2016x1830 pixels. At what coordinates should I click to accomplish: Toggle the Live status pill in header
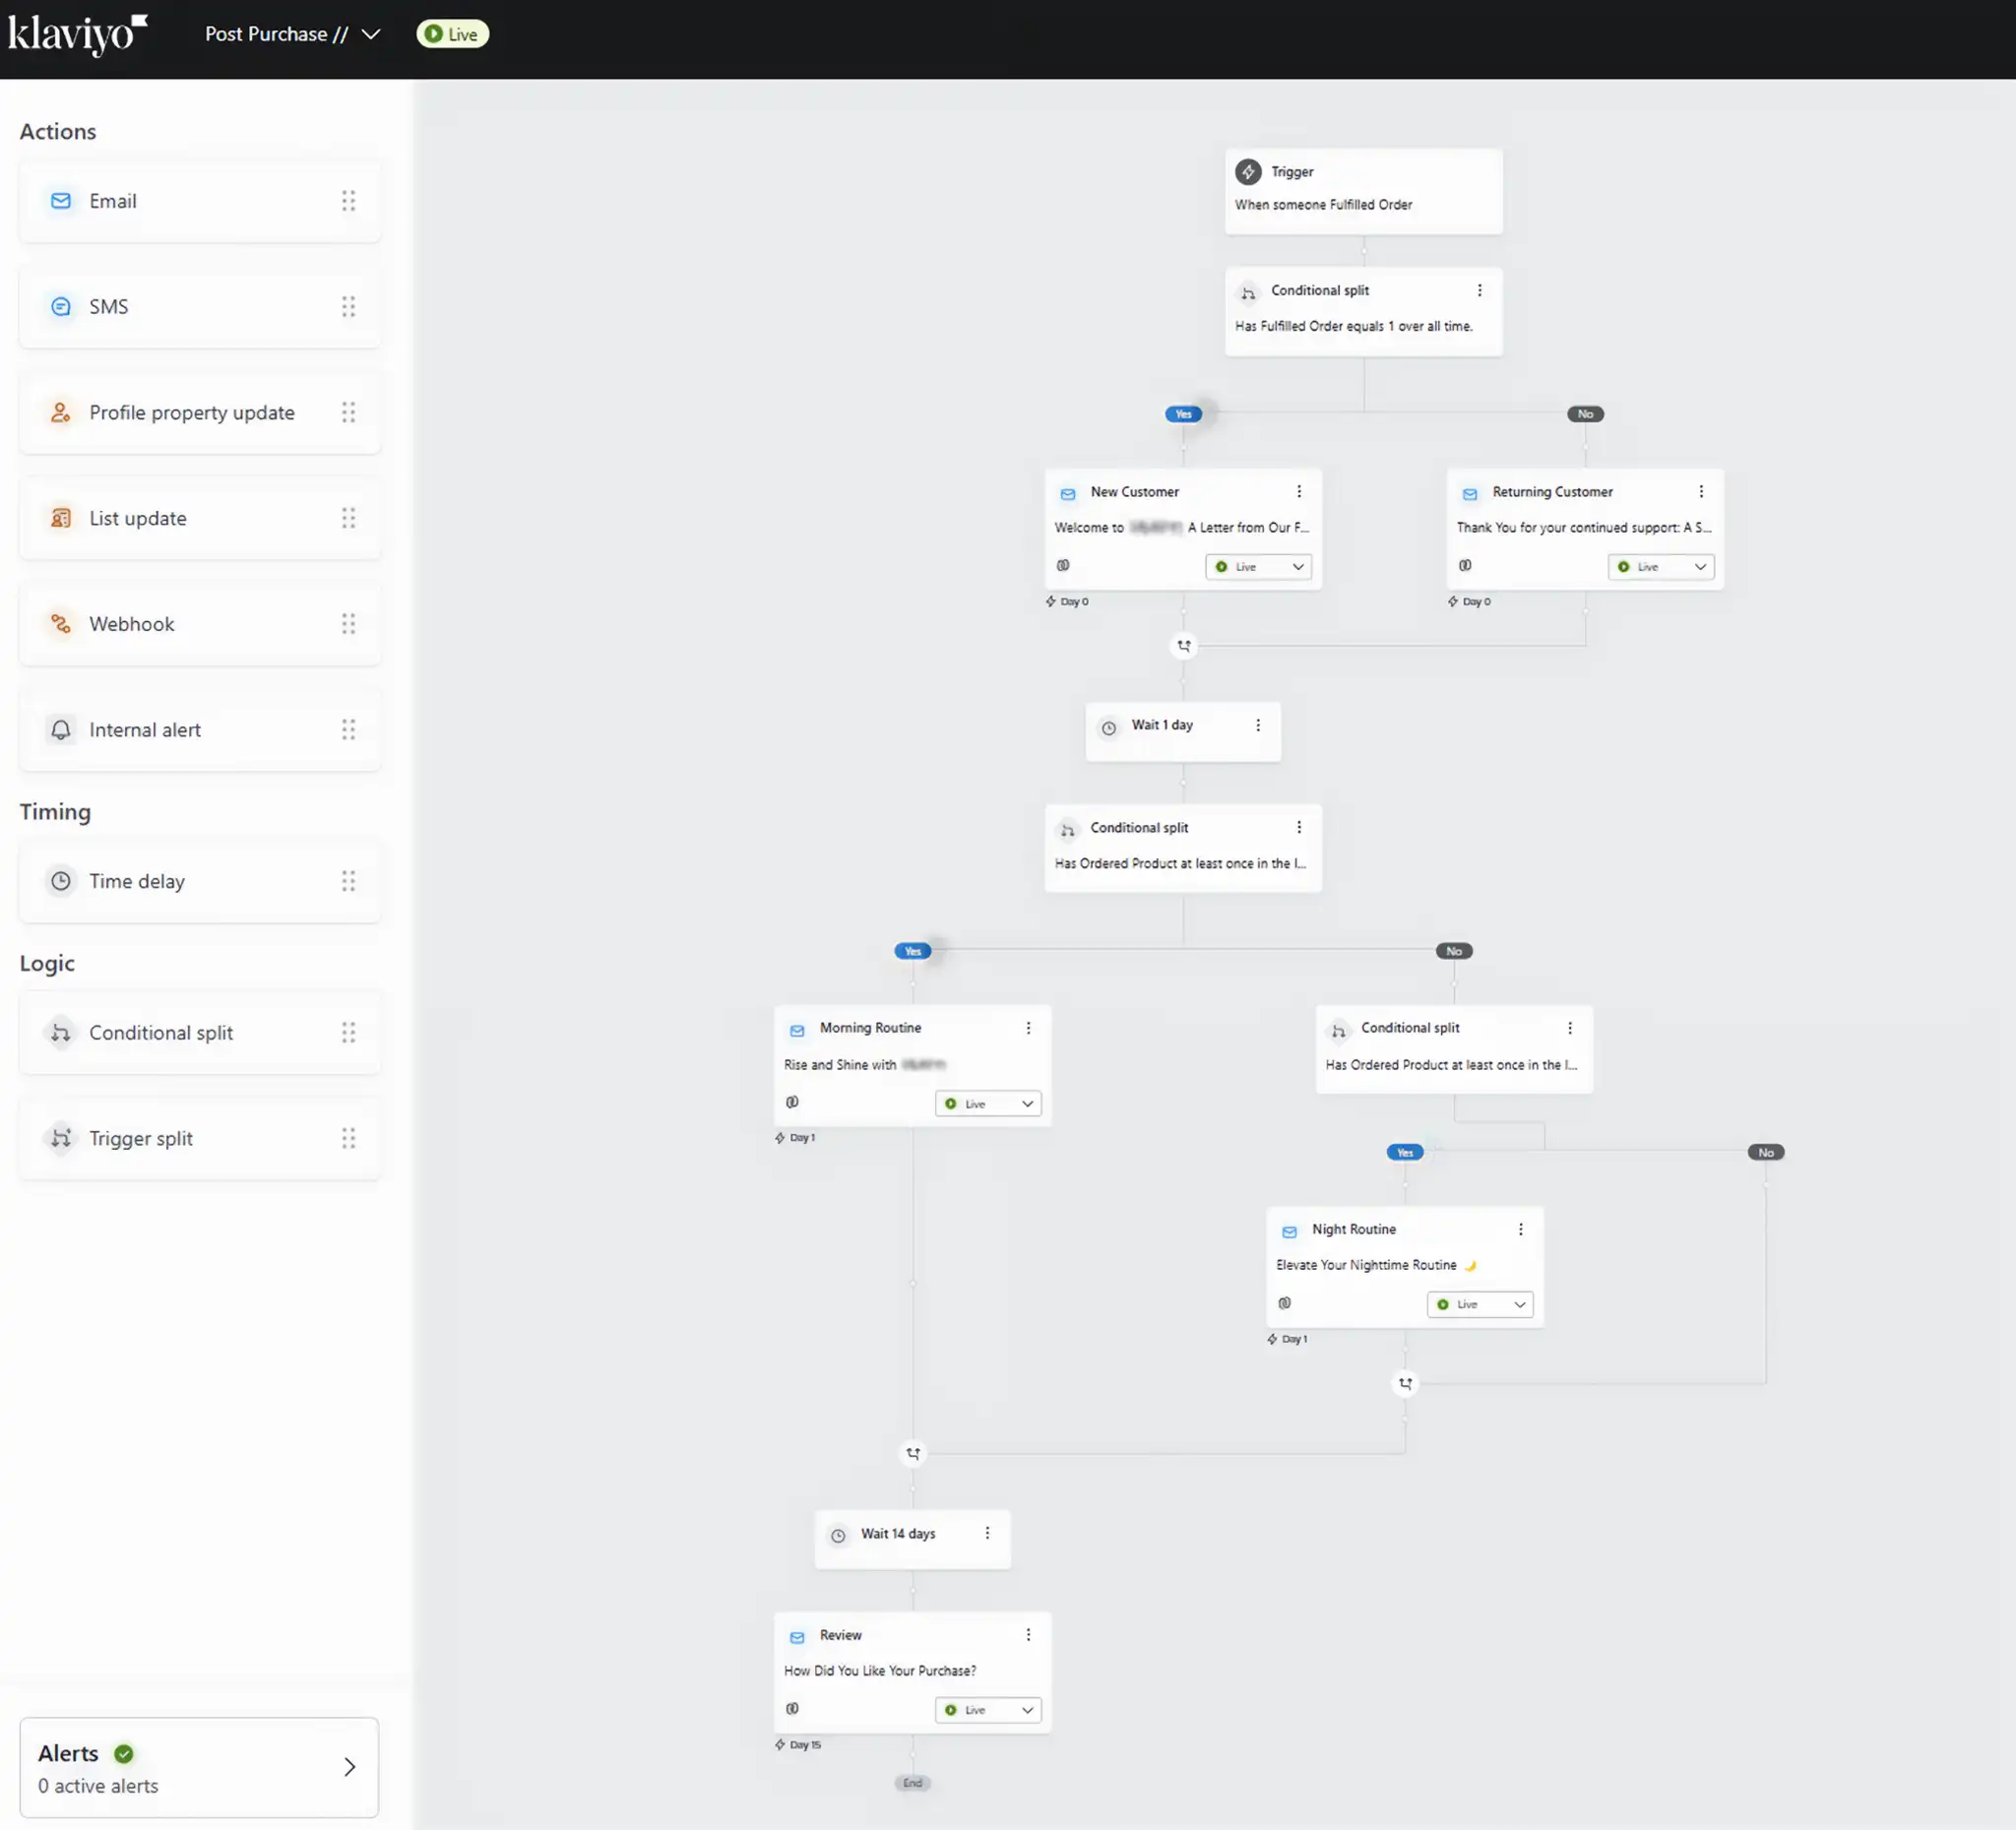tap(452, 34)
